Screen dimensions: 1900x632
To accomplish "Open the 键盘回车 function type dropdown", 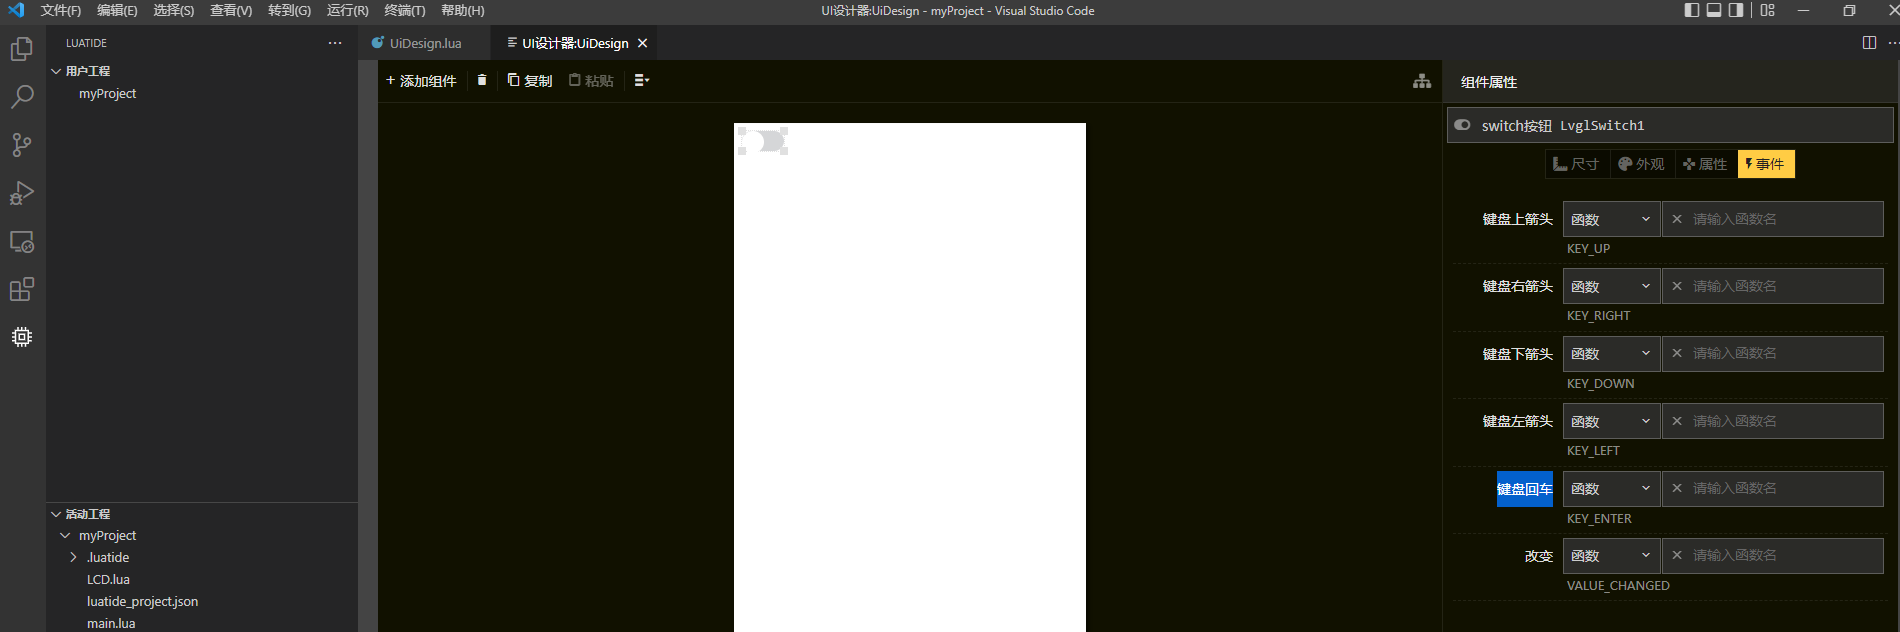I will 1611,488.
